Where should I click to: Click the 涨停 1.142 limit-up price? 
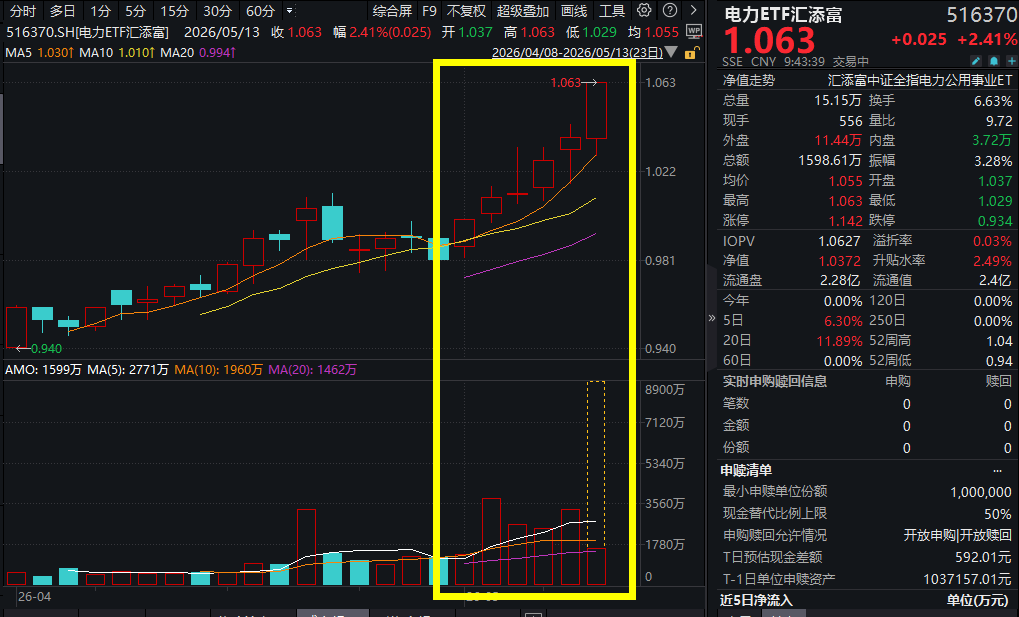(x=845, y=221)
